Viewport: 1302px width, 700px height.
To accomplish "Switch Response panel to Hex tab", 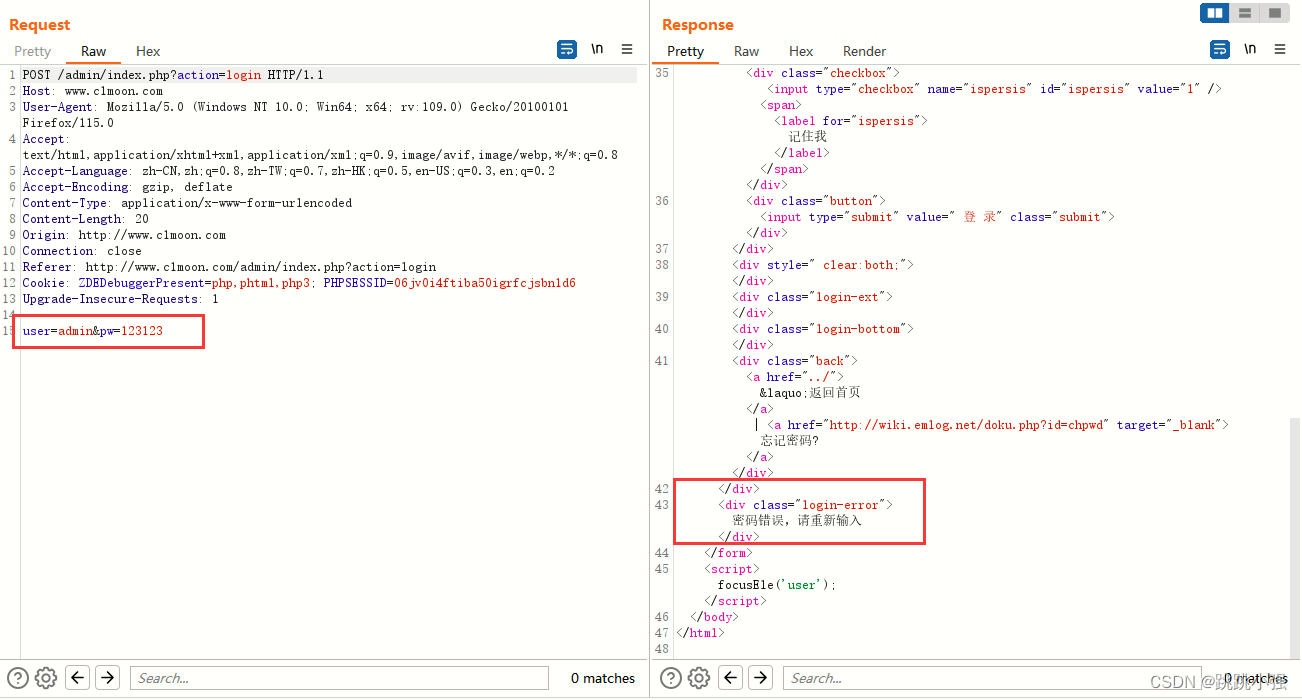I will point(801,51).
